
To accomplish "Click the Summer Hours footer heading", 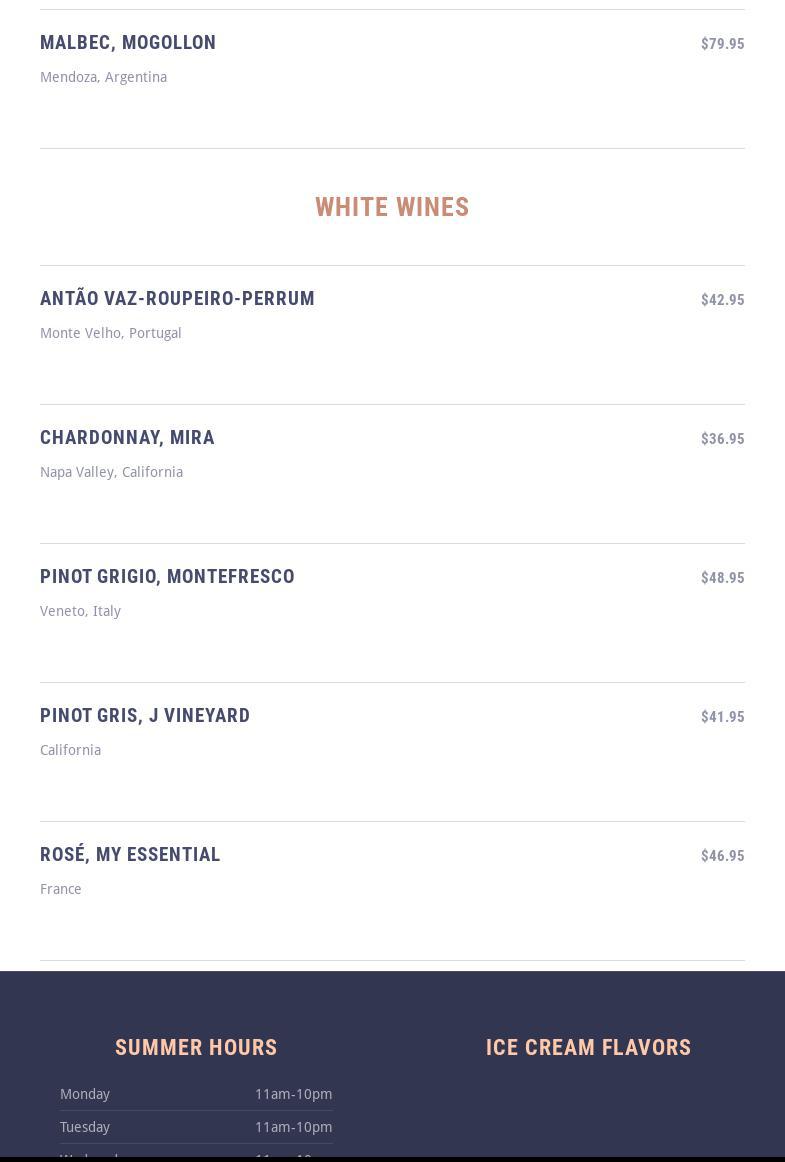I will tap(196, 1048).
